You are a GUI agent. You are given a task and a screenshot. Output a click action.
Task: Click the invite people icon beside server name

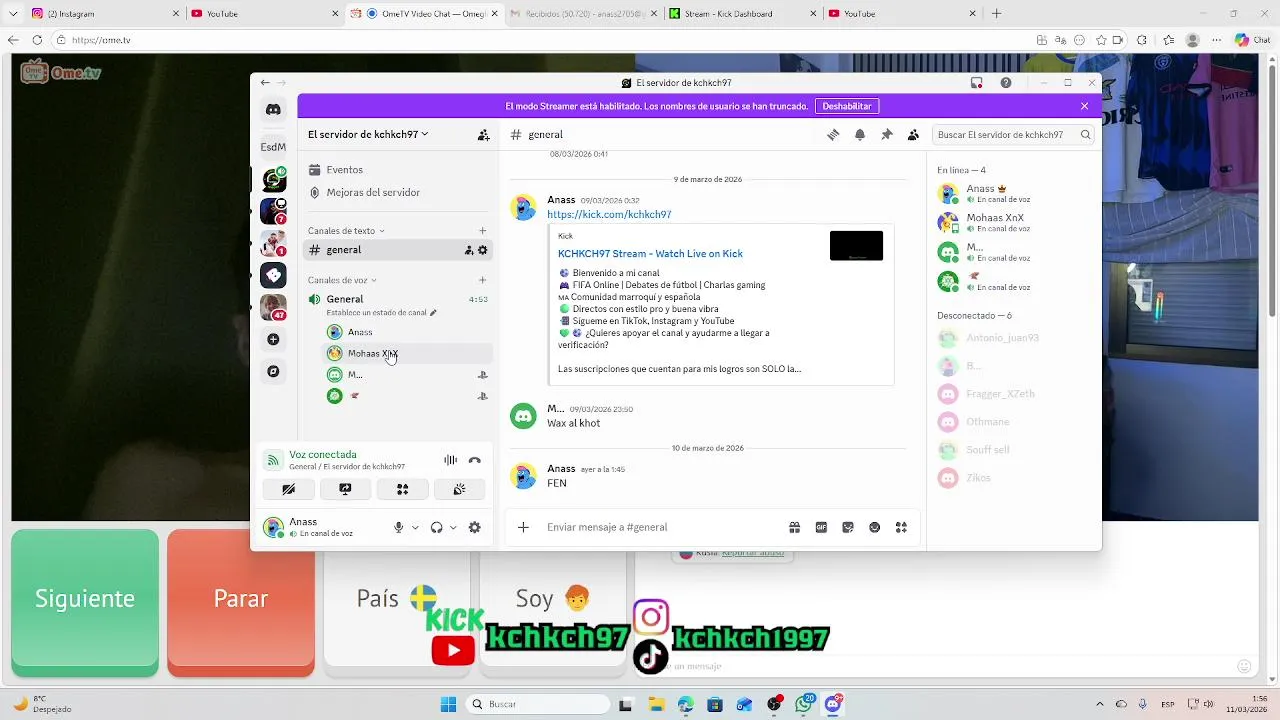point(483,134)
